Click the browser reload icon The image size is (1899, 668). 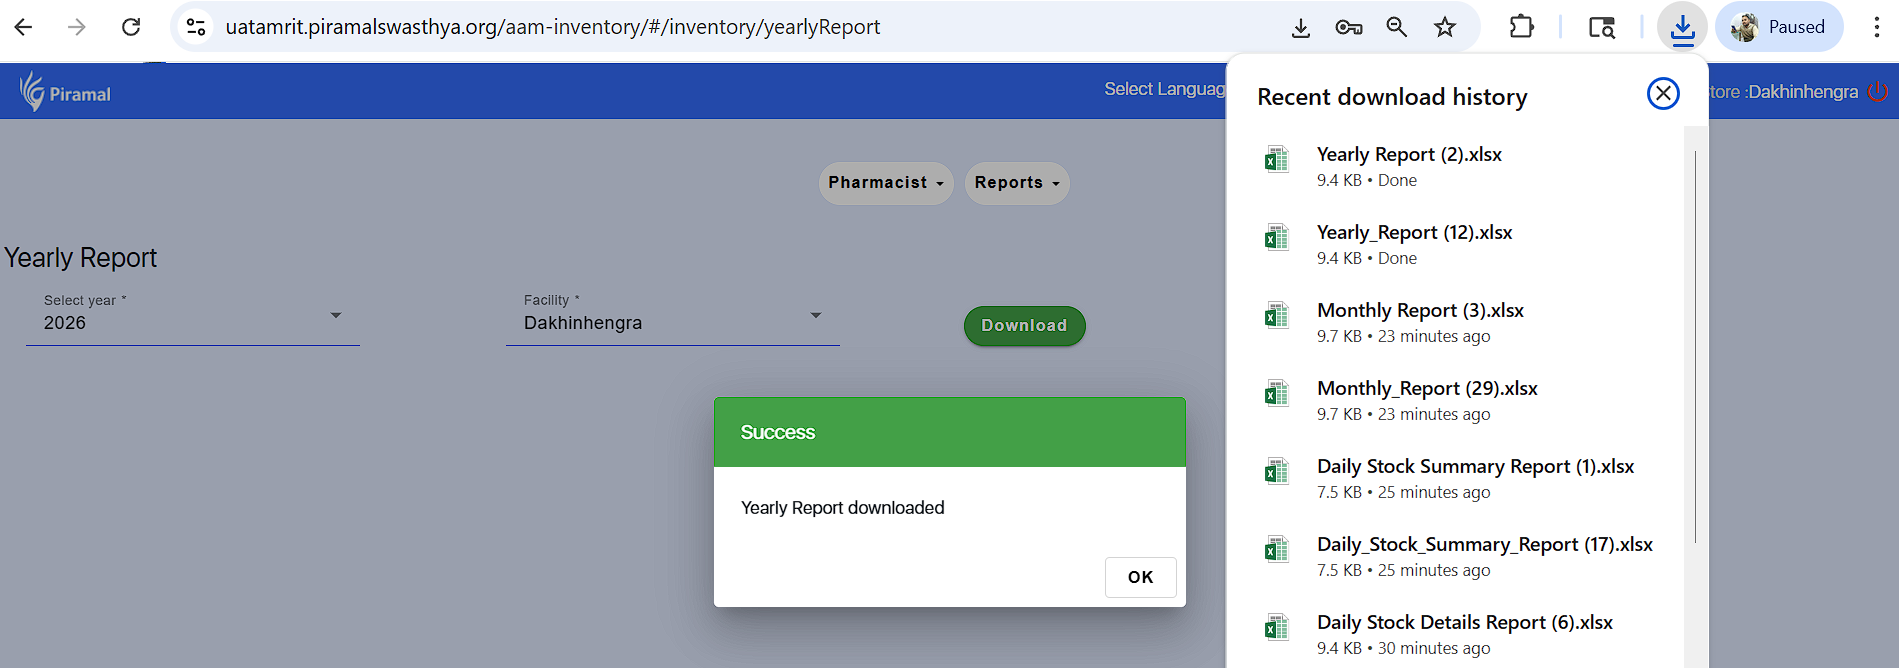point(131,27)
